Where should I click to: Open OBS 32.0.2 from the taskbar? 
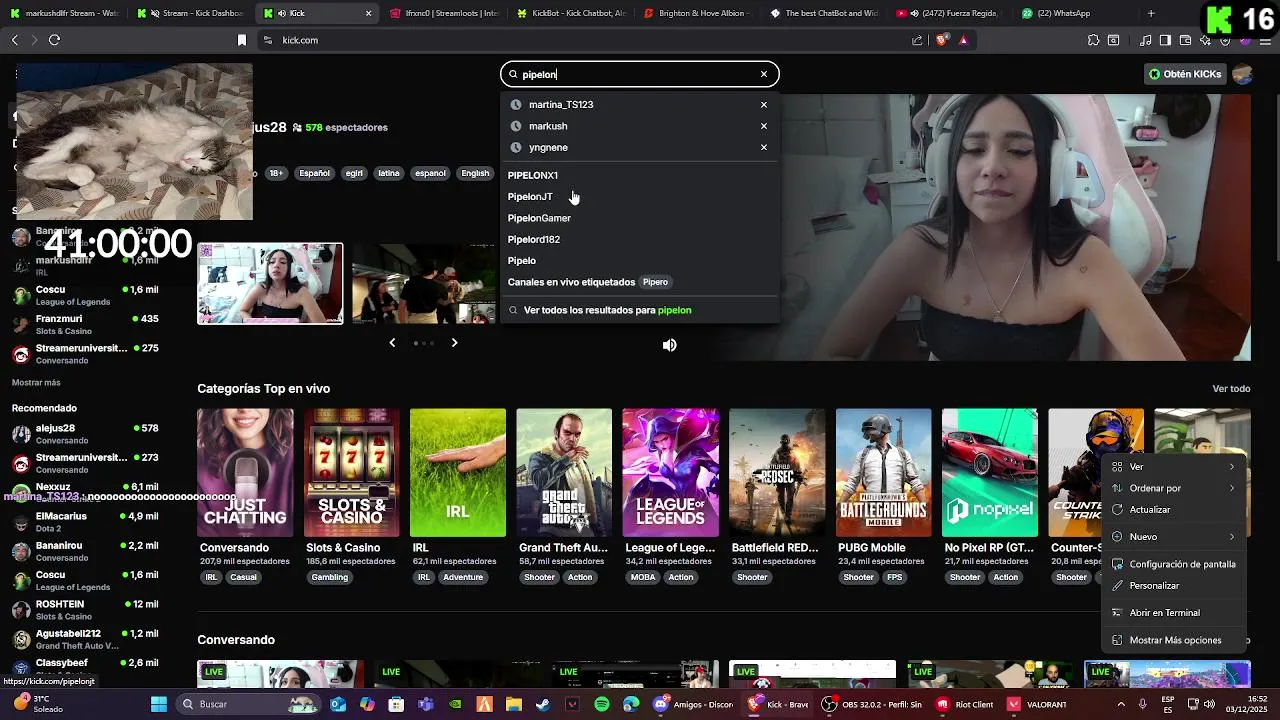click(871, 704)
